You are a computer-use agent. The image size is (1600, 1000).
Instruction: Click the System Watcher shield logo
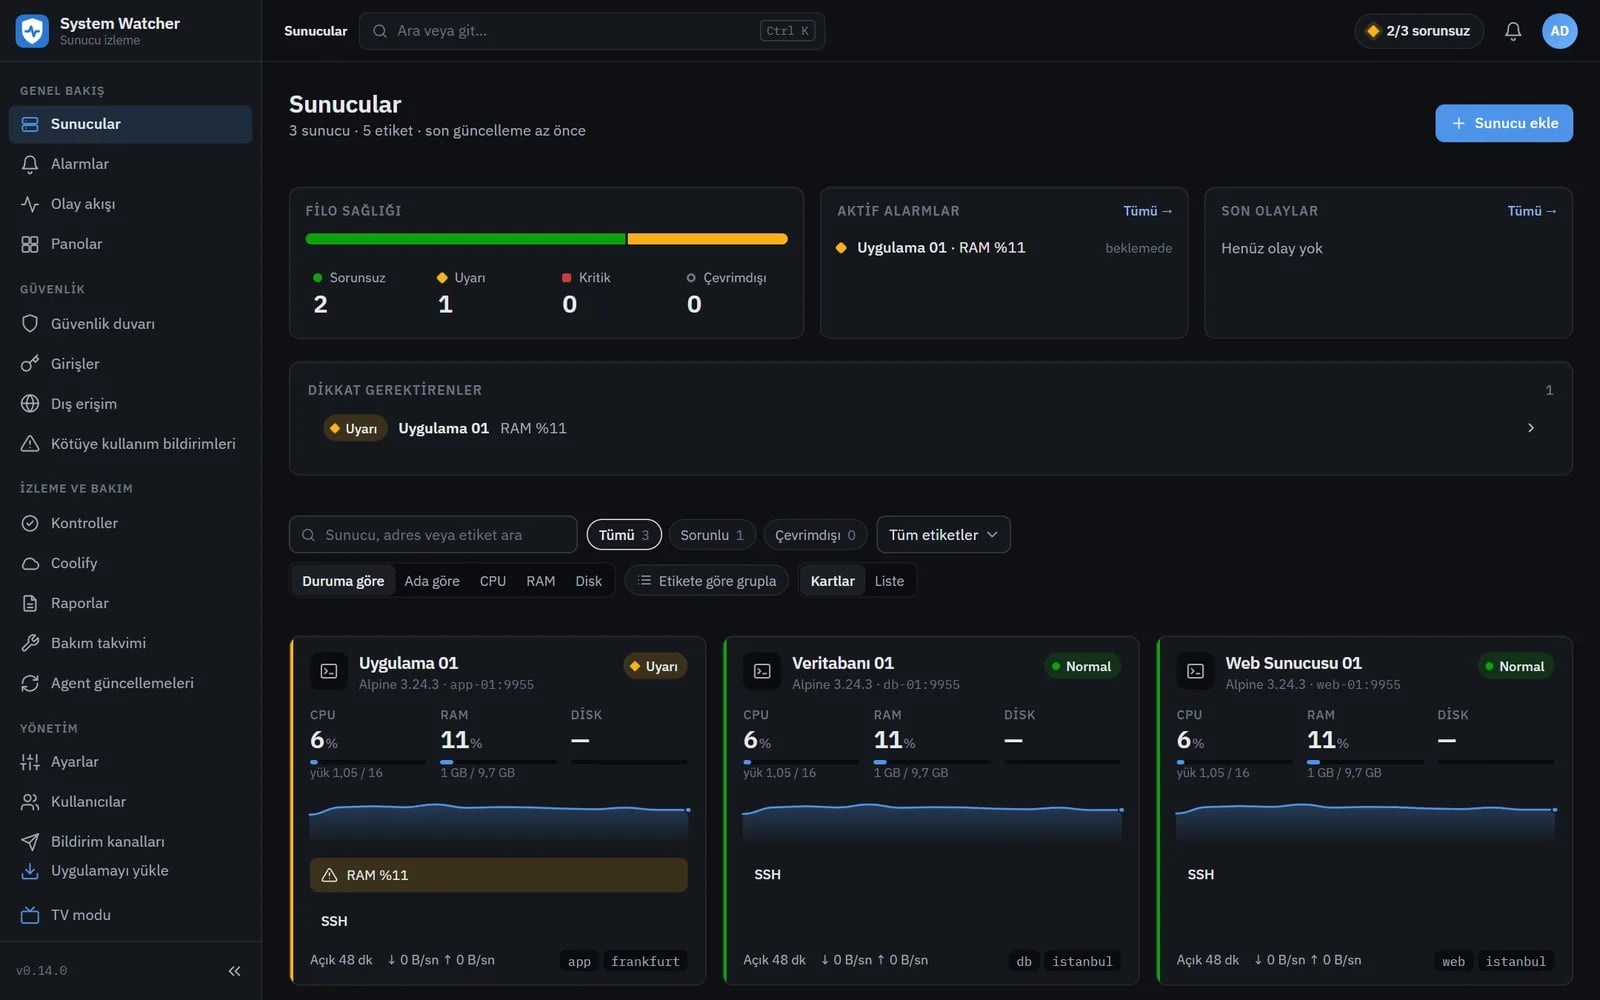click(x=32, y=31)
